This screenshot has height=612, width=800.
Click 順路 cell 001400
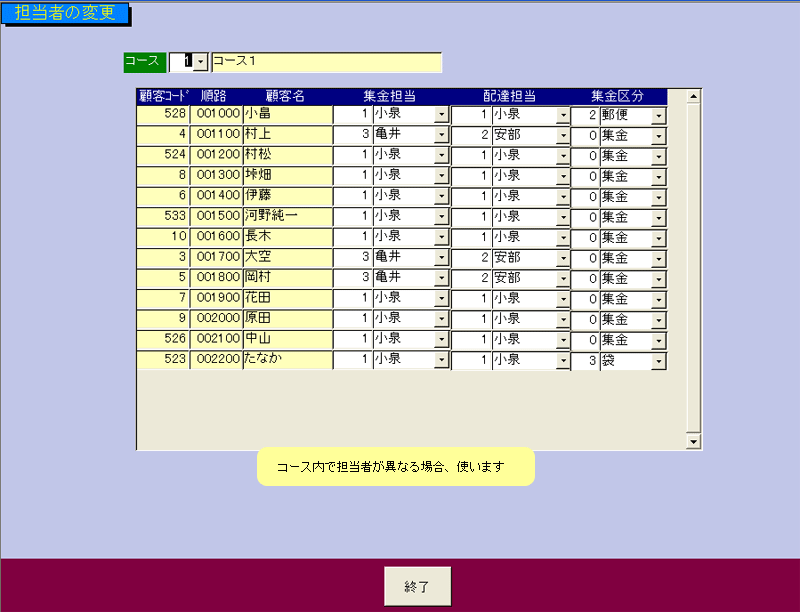(x=216, y=196)
